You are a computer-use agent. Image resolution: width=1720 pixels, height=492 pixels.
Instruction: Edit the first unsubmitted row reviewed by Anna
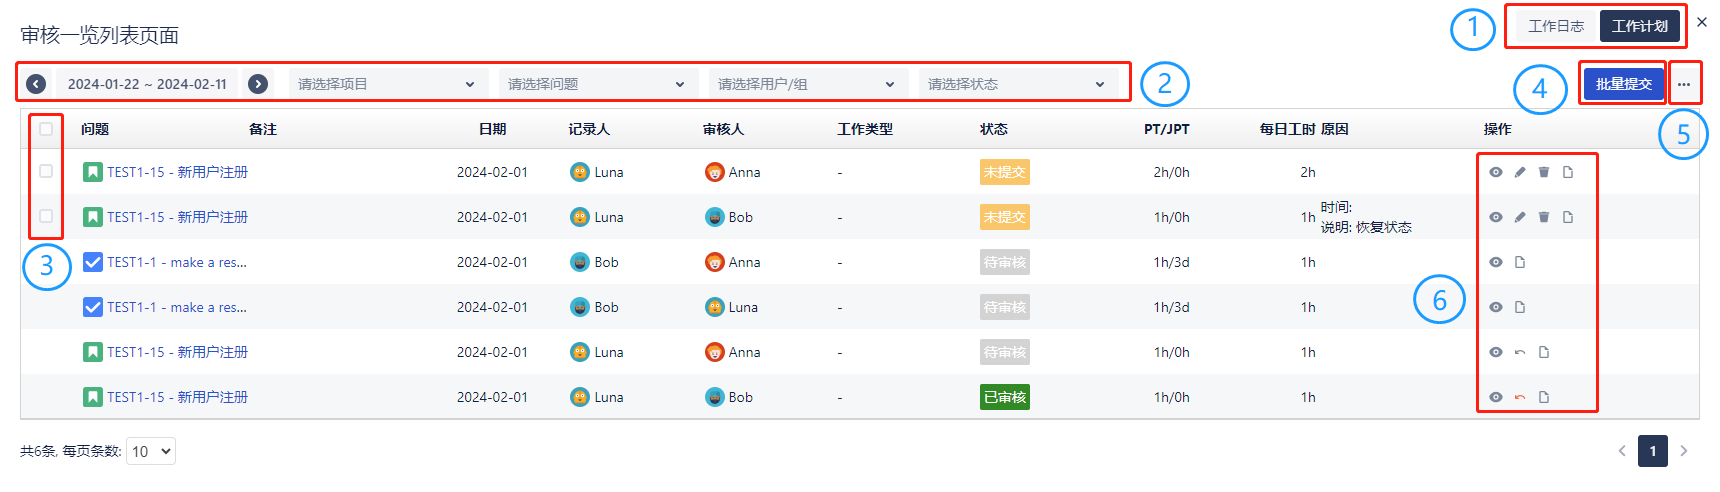1520,172
